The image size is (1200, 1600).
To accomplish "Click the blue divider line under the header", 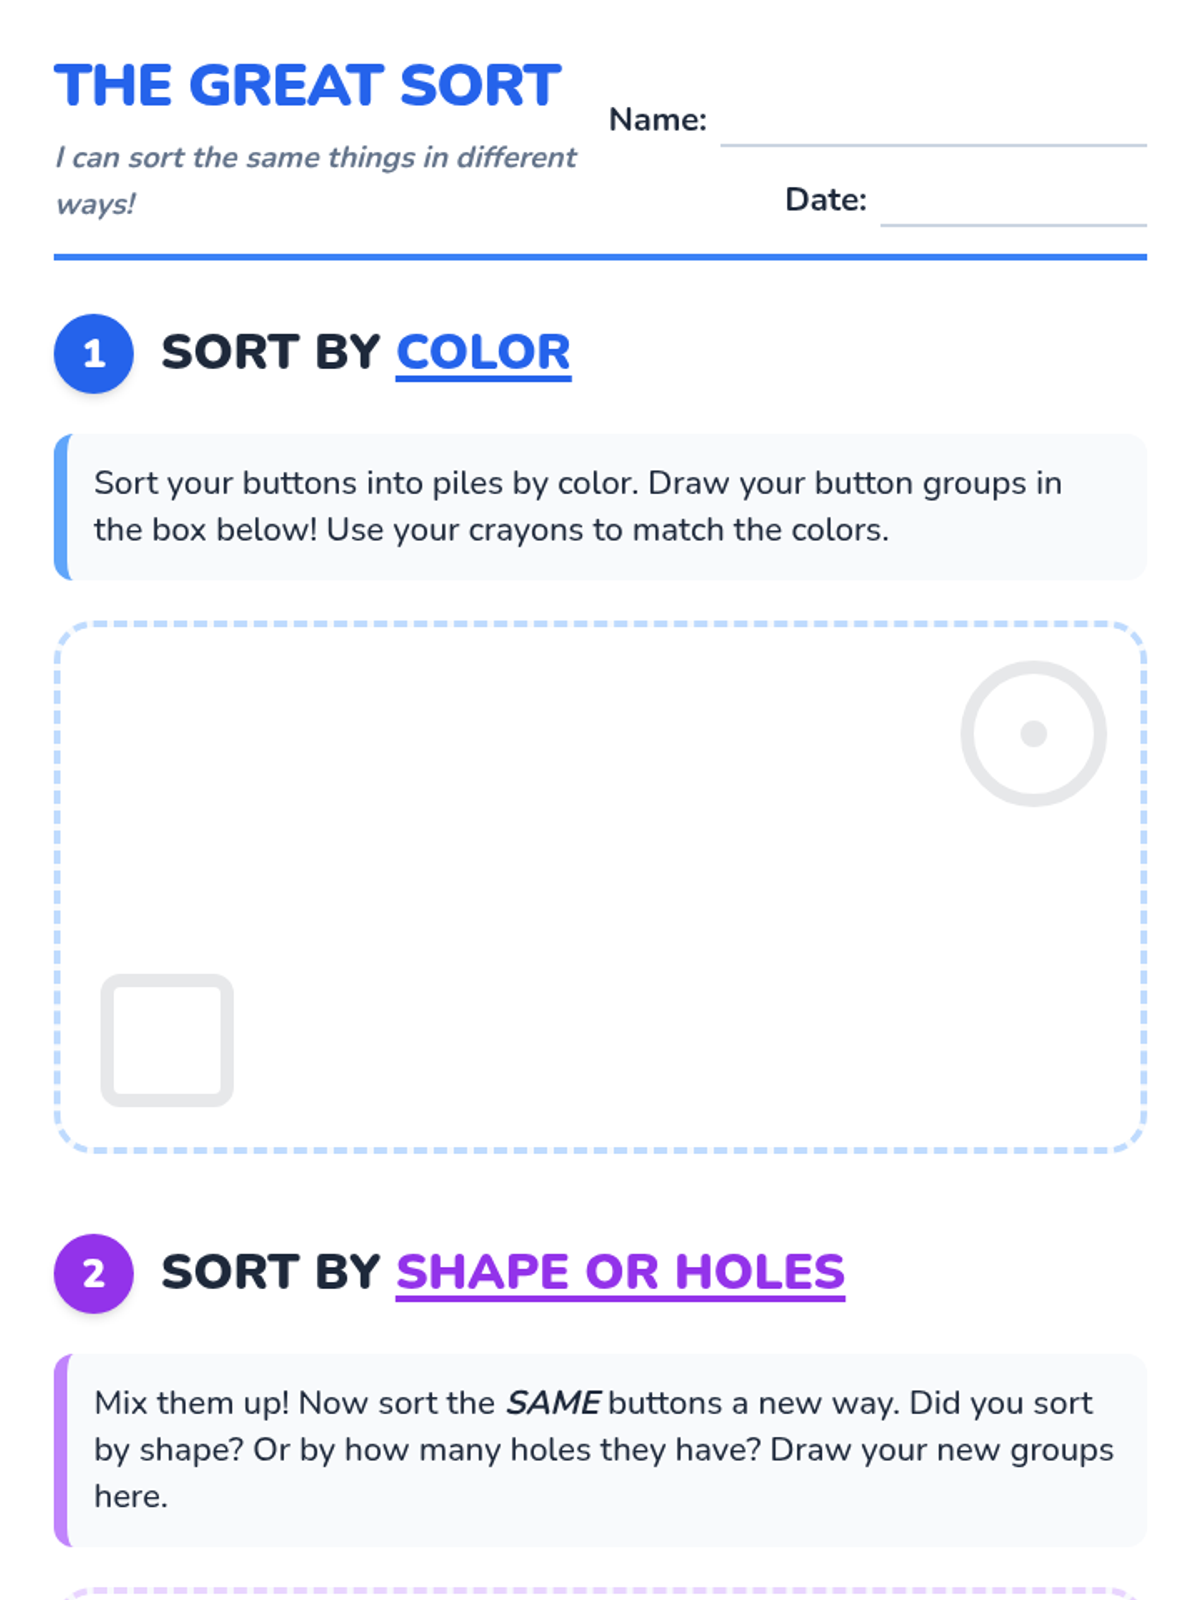I will (x=600, y=257).
